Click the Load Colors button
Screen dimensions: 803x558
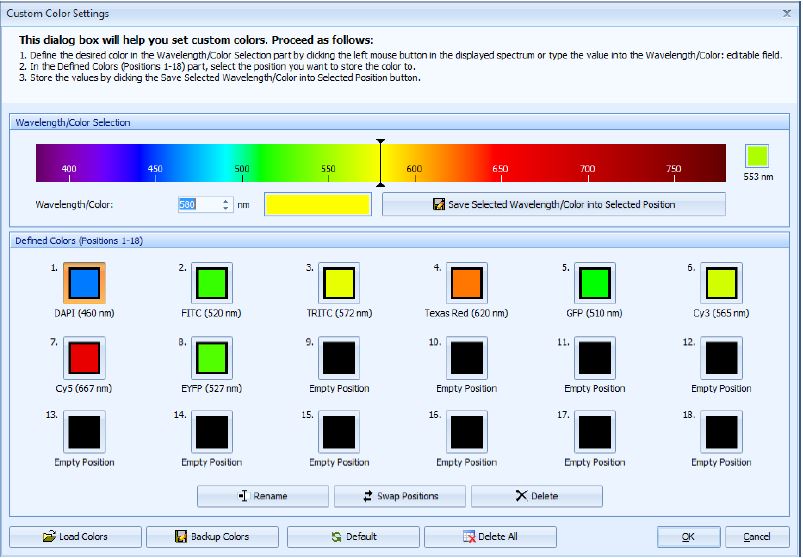click(75, 537)
